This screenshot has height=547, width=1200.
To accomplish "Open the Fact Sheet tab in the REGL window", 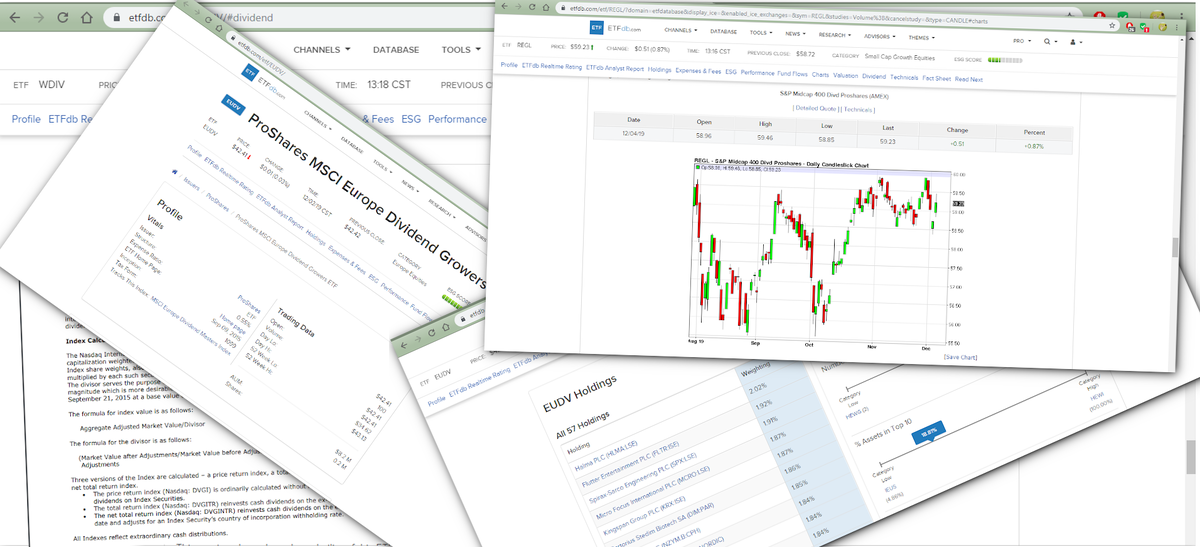I will click(936, 78).
